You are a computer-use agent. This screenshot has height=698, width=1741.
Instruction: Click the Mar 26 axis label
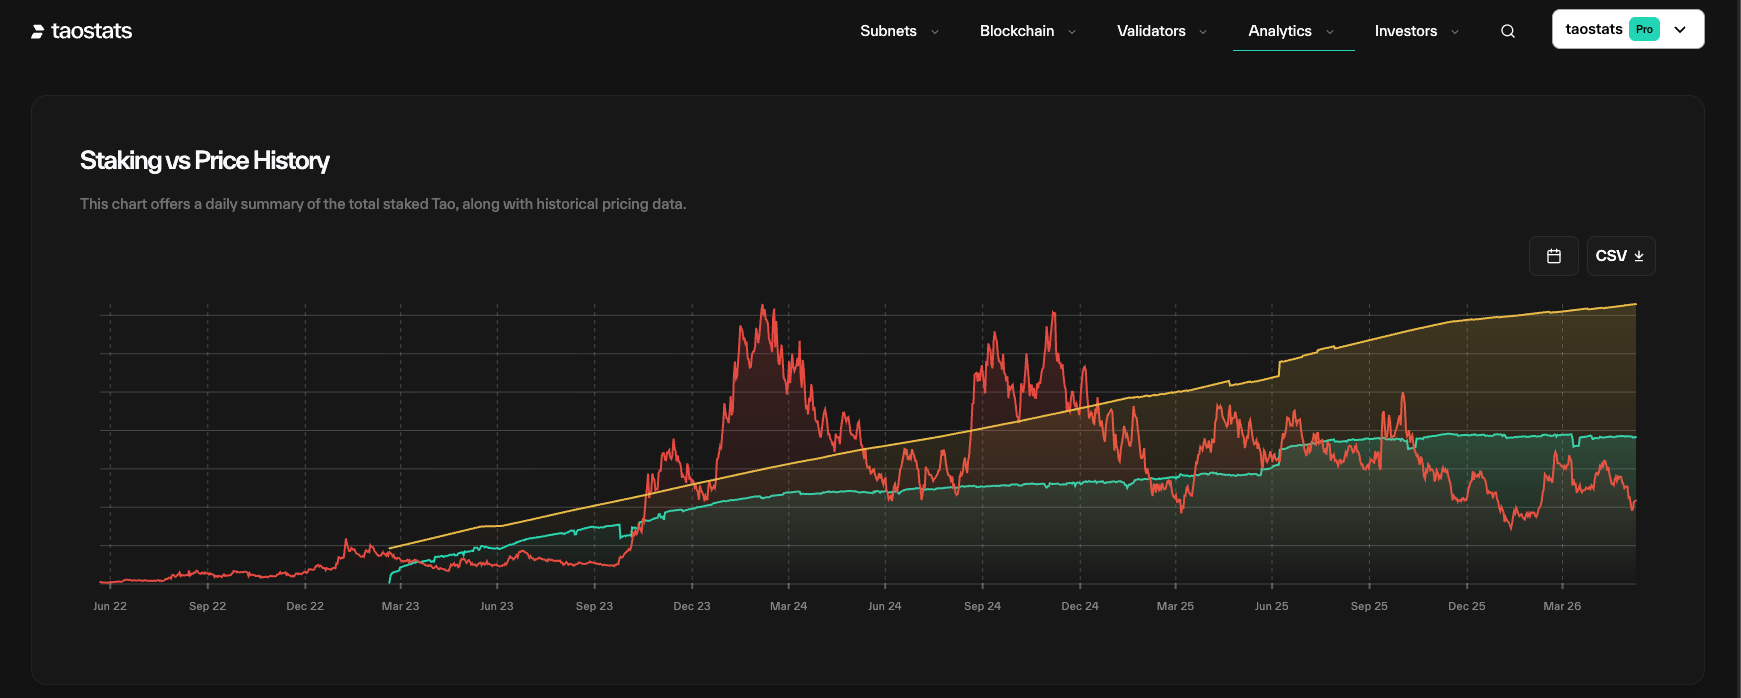click(x=1562, y=606)
